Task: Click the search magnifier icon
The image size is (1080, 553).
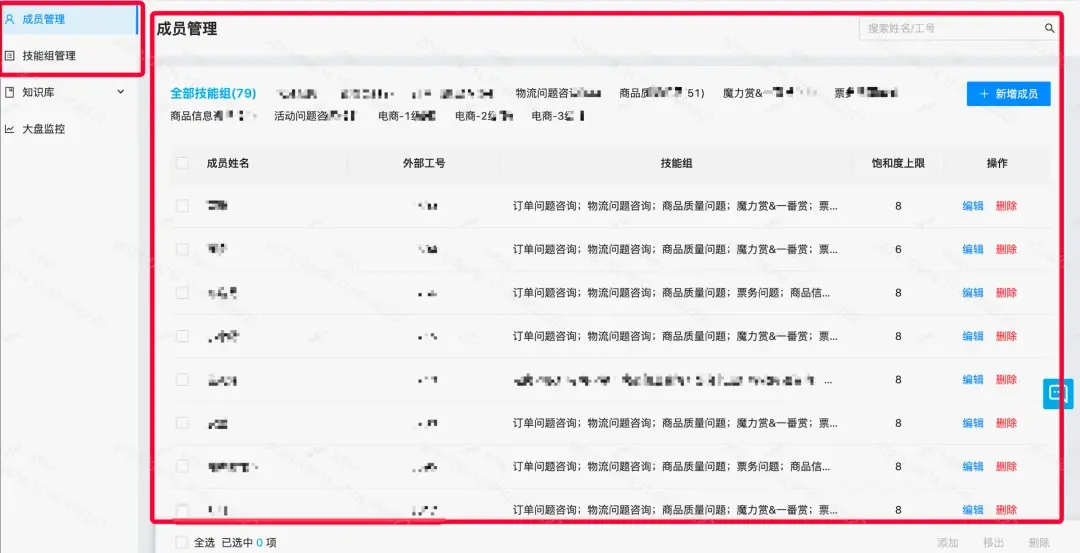Action: click(1049, 28)
